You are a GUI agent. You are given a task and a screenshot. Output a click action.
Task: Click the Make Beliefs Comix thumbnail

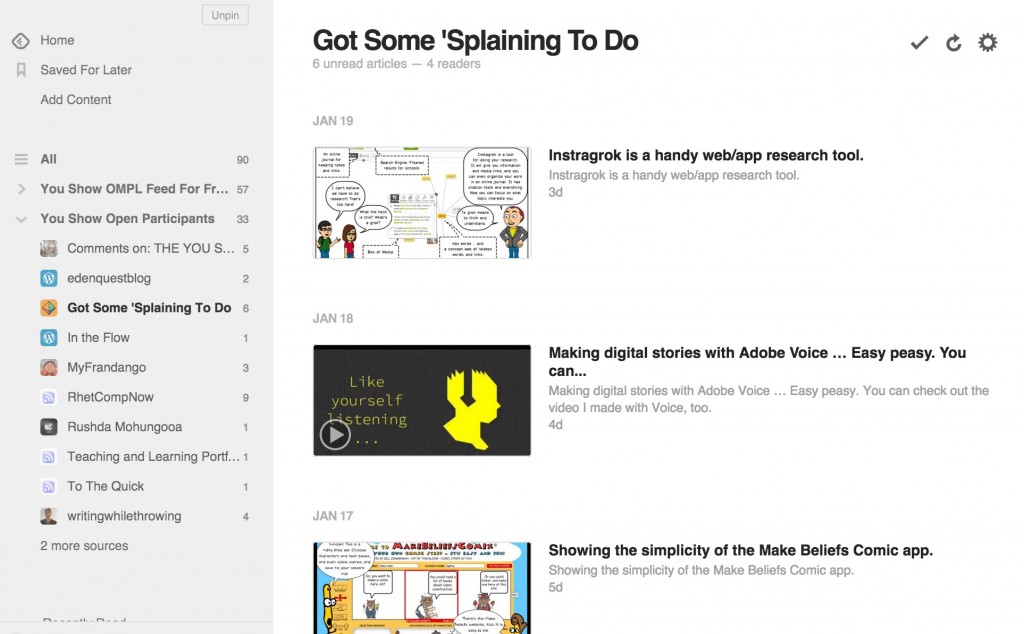pyautogui.click(x=422, y=588)
